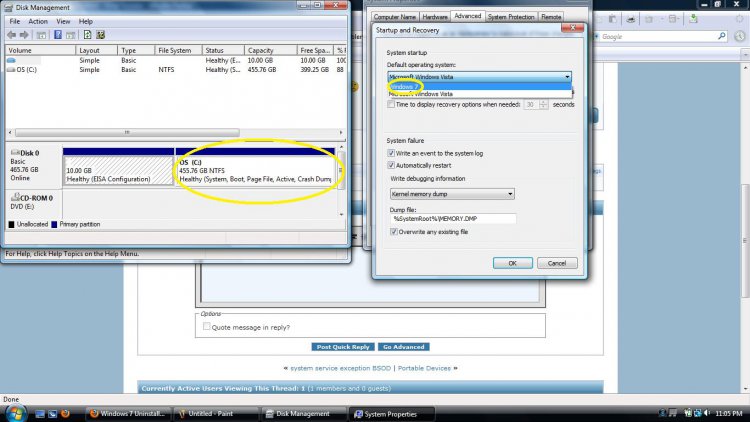Switch to the Hardware tab
Screen dimensions: 750x422
coord(435,17)
